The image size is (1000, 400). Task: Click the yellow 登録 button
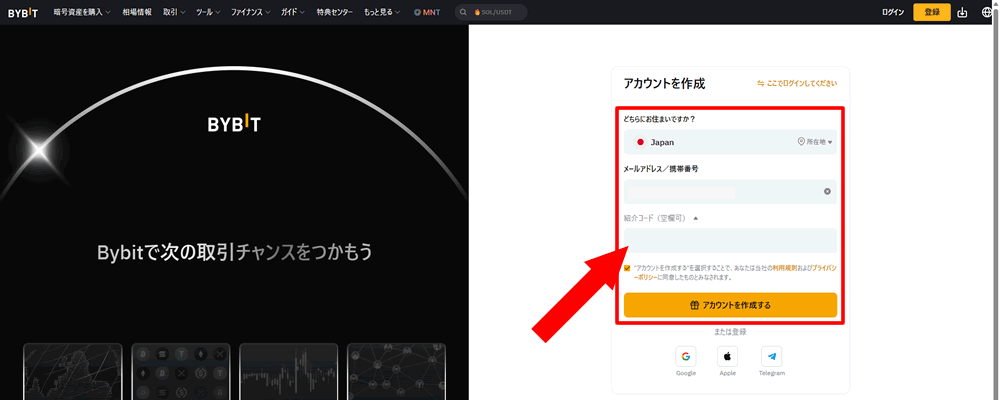932,12
